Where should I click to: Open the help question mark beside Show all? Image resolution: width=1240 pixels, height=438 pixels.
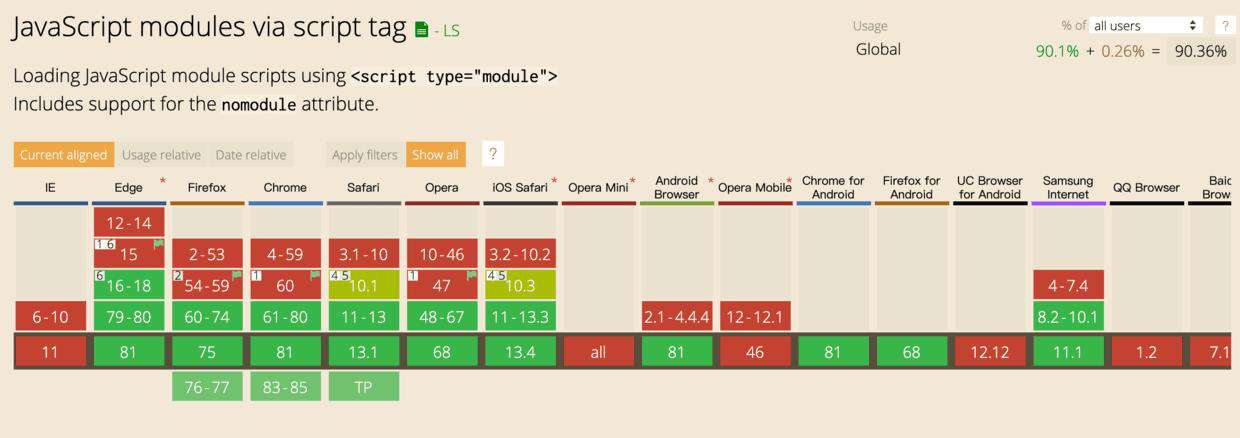click(x=492, y=154)
